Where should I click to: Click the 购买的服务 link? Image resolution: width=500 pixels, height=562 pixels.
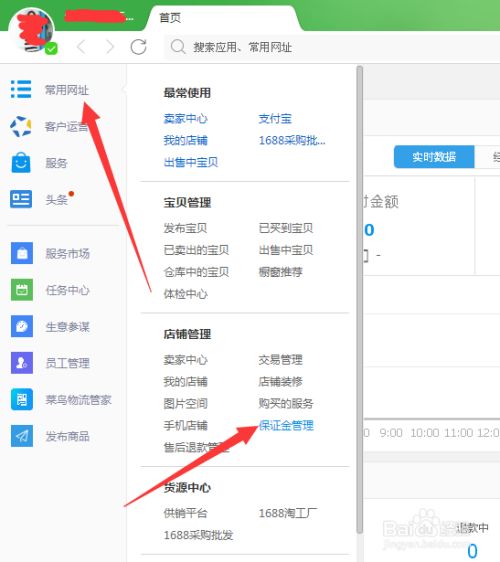click(x=286, y=404)
